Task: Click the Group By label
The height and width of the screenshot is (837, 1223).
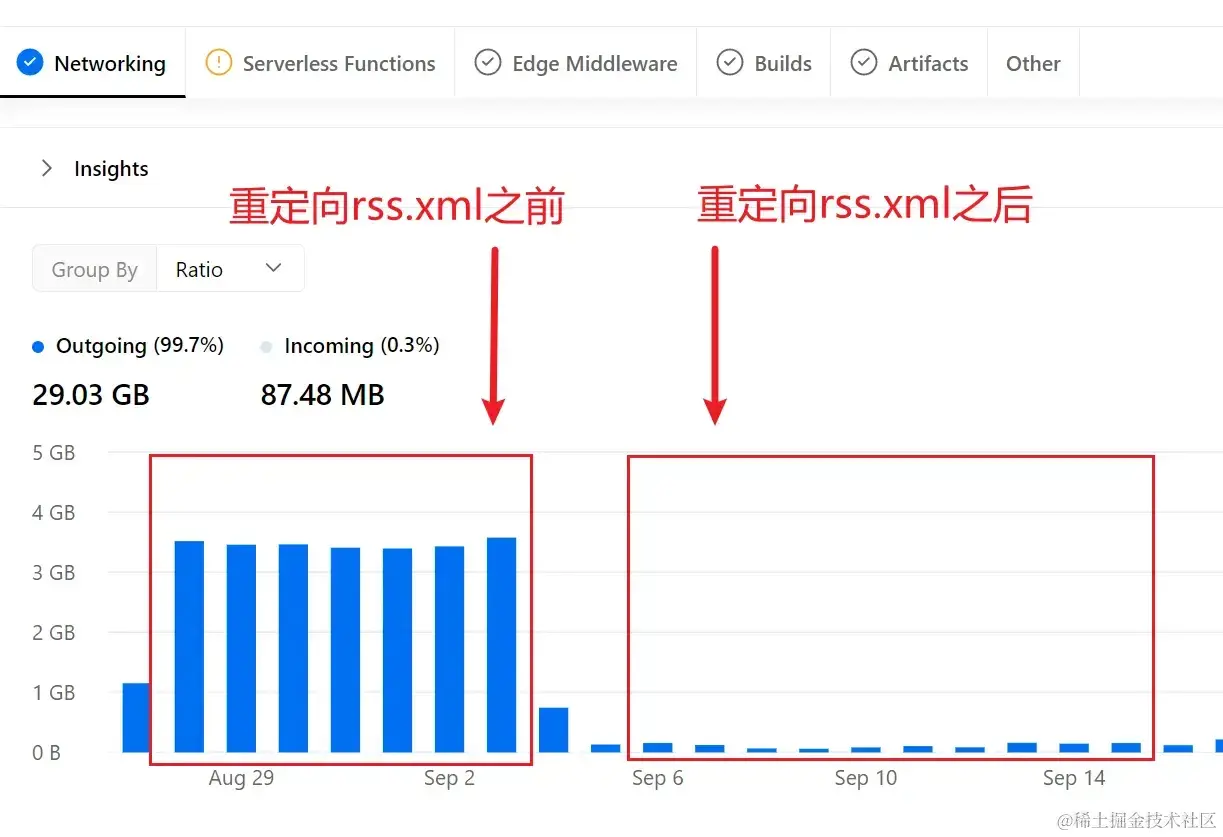Action: pyautogui.click(x=95, y=269)
